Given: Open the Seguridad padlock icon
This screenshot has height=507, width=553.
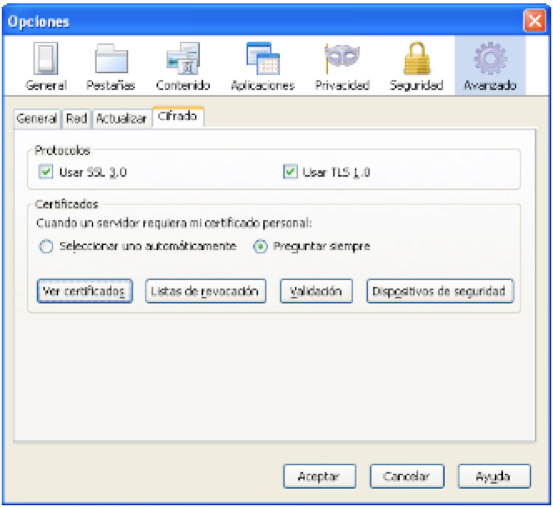Looking at the screenshot, I should click(x=417, y=59).
